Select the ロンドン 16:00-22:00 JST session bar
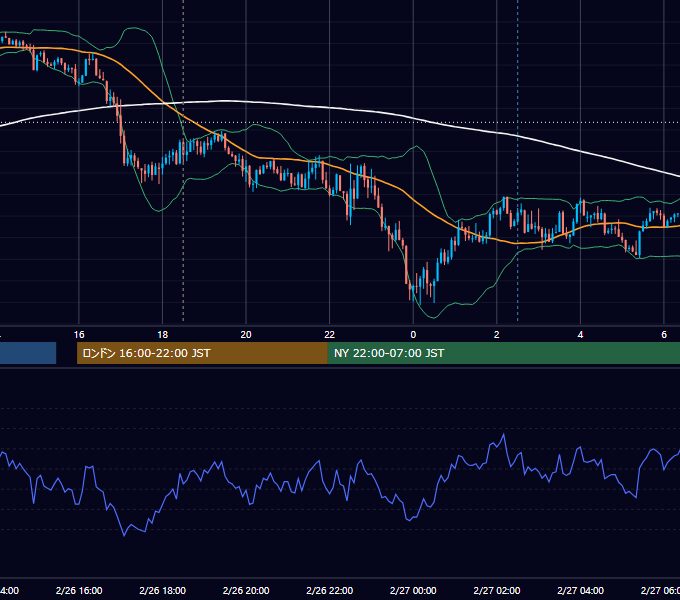The width and height of the screenshot is (680, 600). 202,353
